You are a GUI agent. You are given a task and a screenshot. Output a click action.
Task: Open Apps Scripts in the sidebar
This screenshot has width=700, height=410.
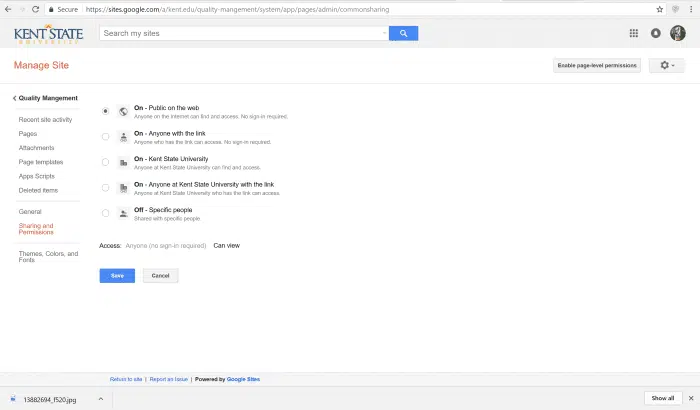point(36,176)
